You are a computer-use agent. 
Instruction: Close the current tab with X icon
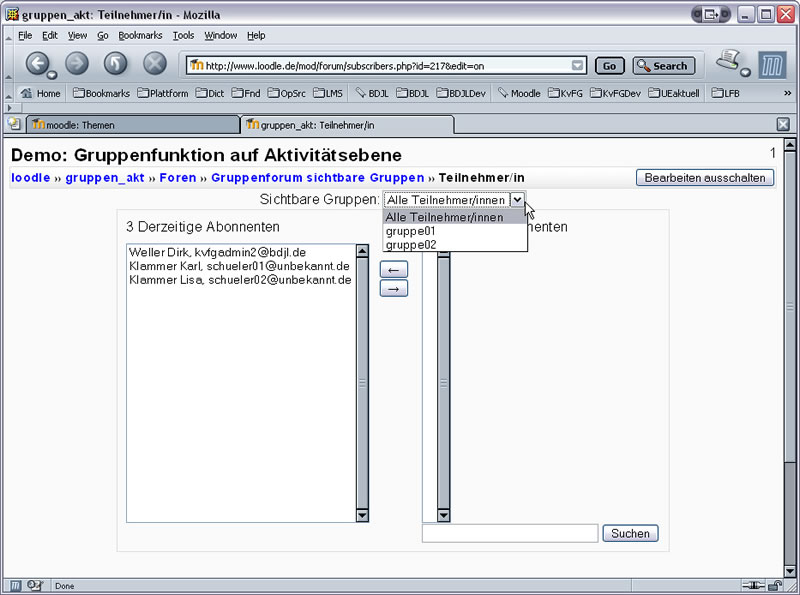pyautogui.click(x=783, y=124)
